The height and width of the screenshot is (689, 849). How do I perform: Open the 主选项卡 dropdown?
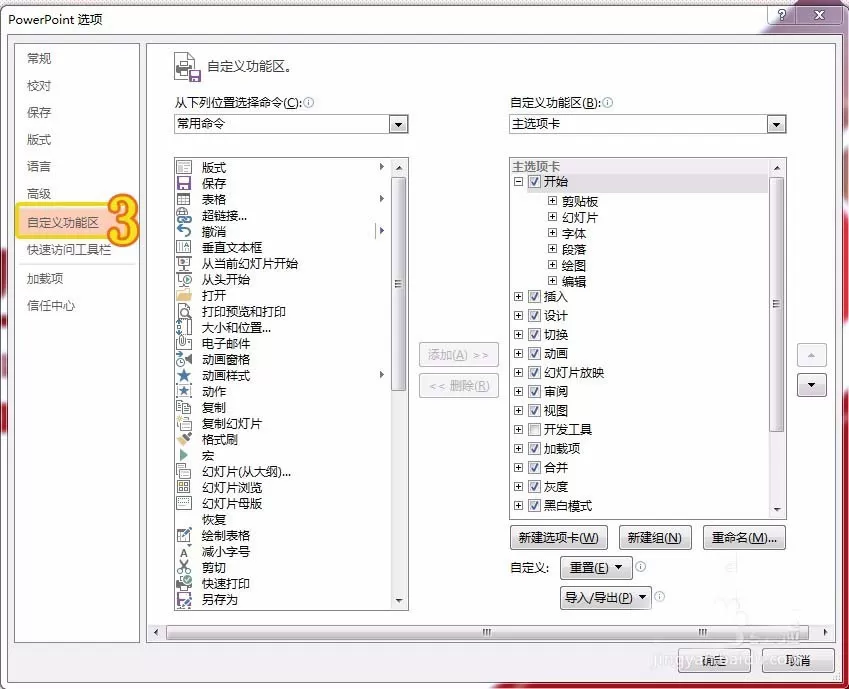coord(776,124)
